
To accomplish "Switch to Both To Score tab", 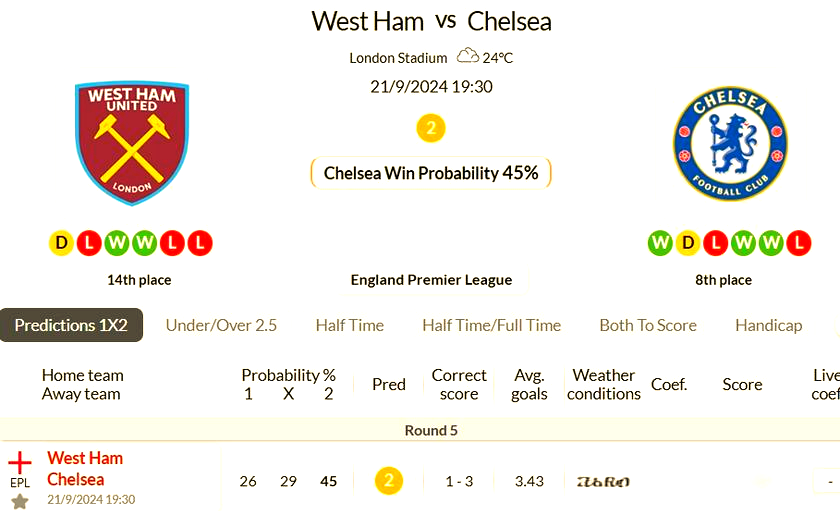I will [x=647, y=325].
